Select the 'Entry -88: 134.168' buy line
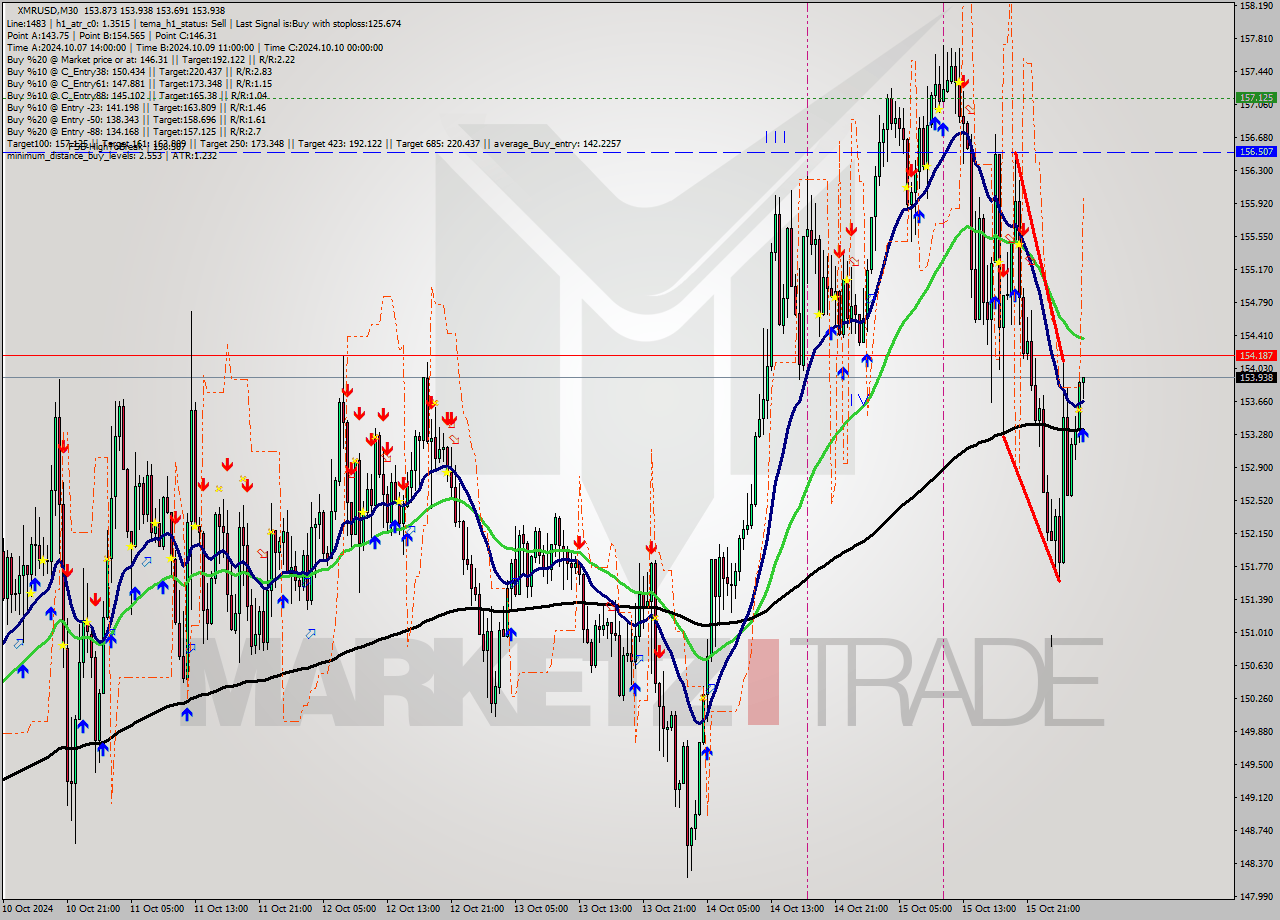This screenshot has width=1280, height=920. point(134,131)
